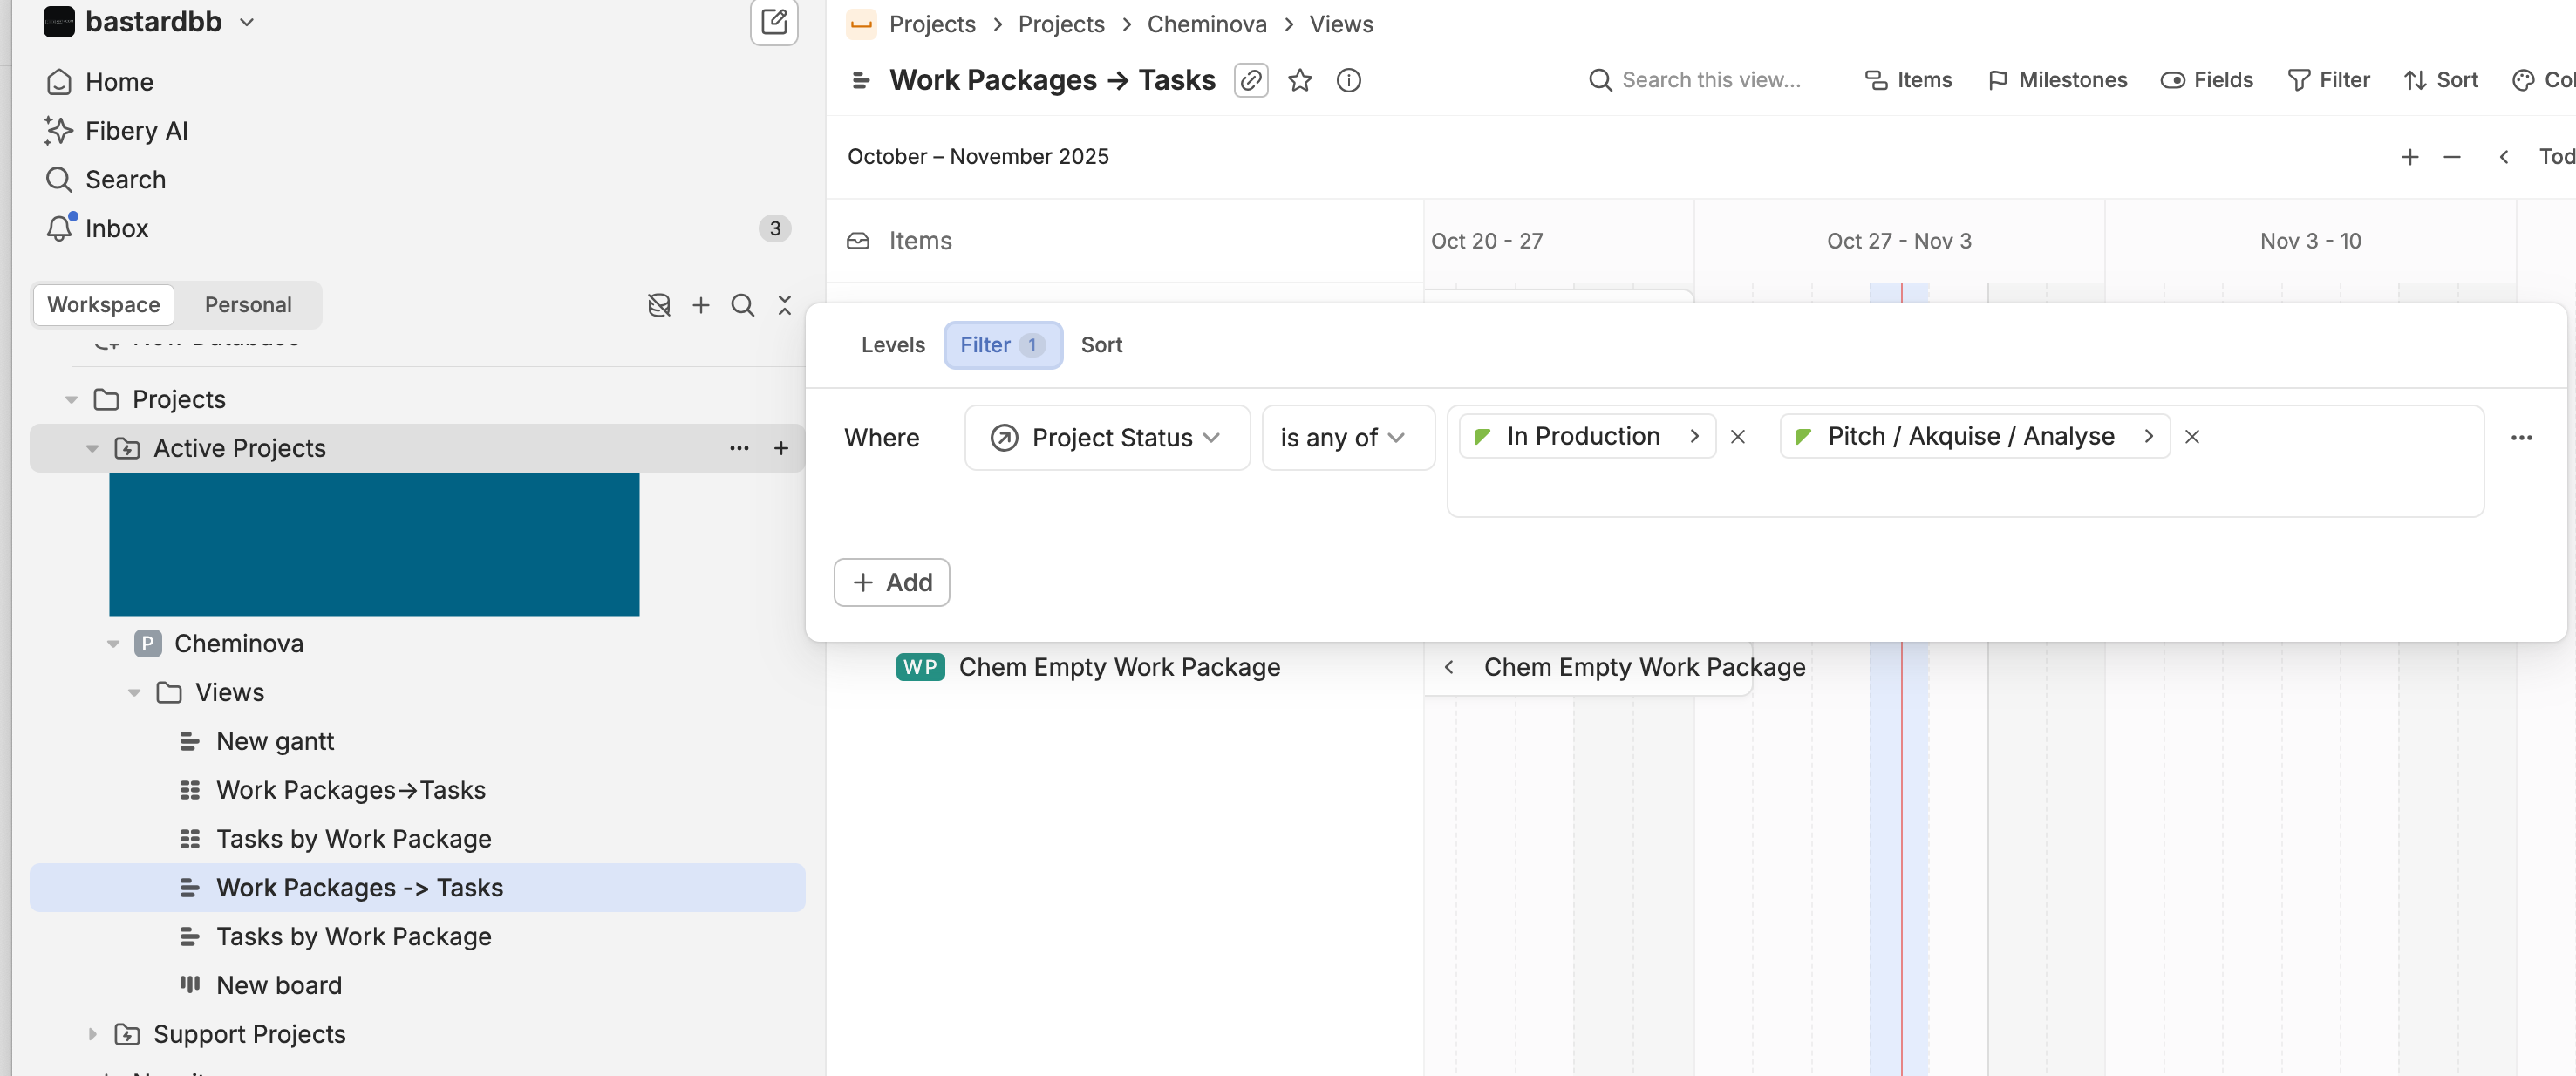The height and width of the screenshot is (1076, 2576).
Task: Click the compose new item icon
Action: [x=773, y=22]
